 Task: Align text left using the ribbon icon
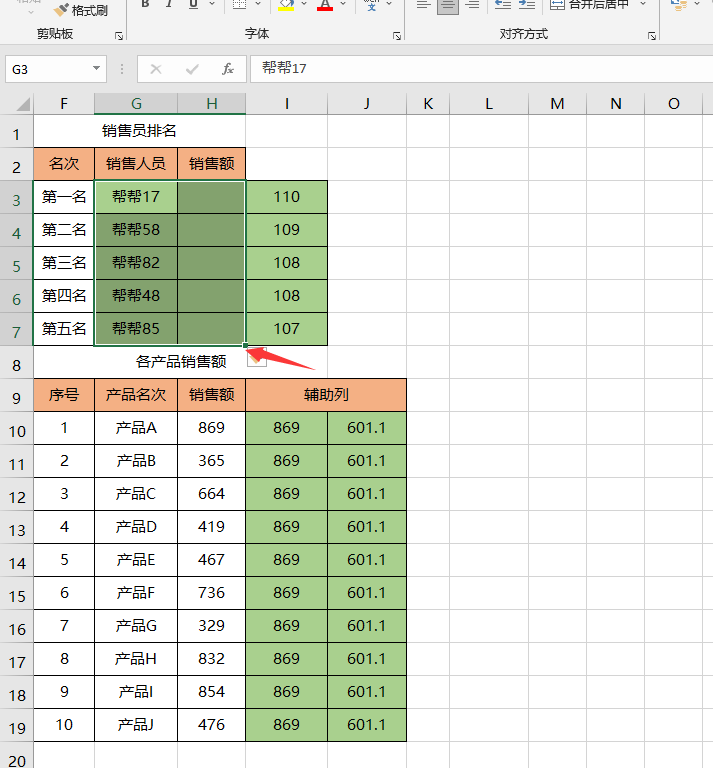pos(423,5)
